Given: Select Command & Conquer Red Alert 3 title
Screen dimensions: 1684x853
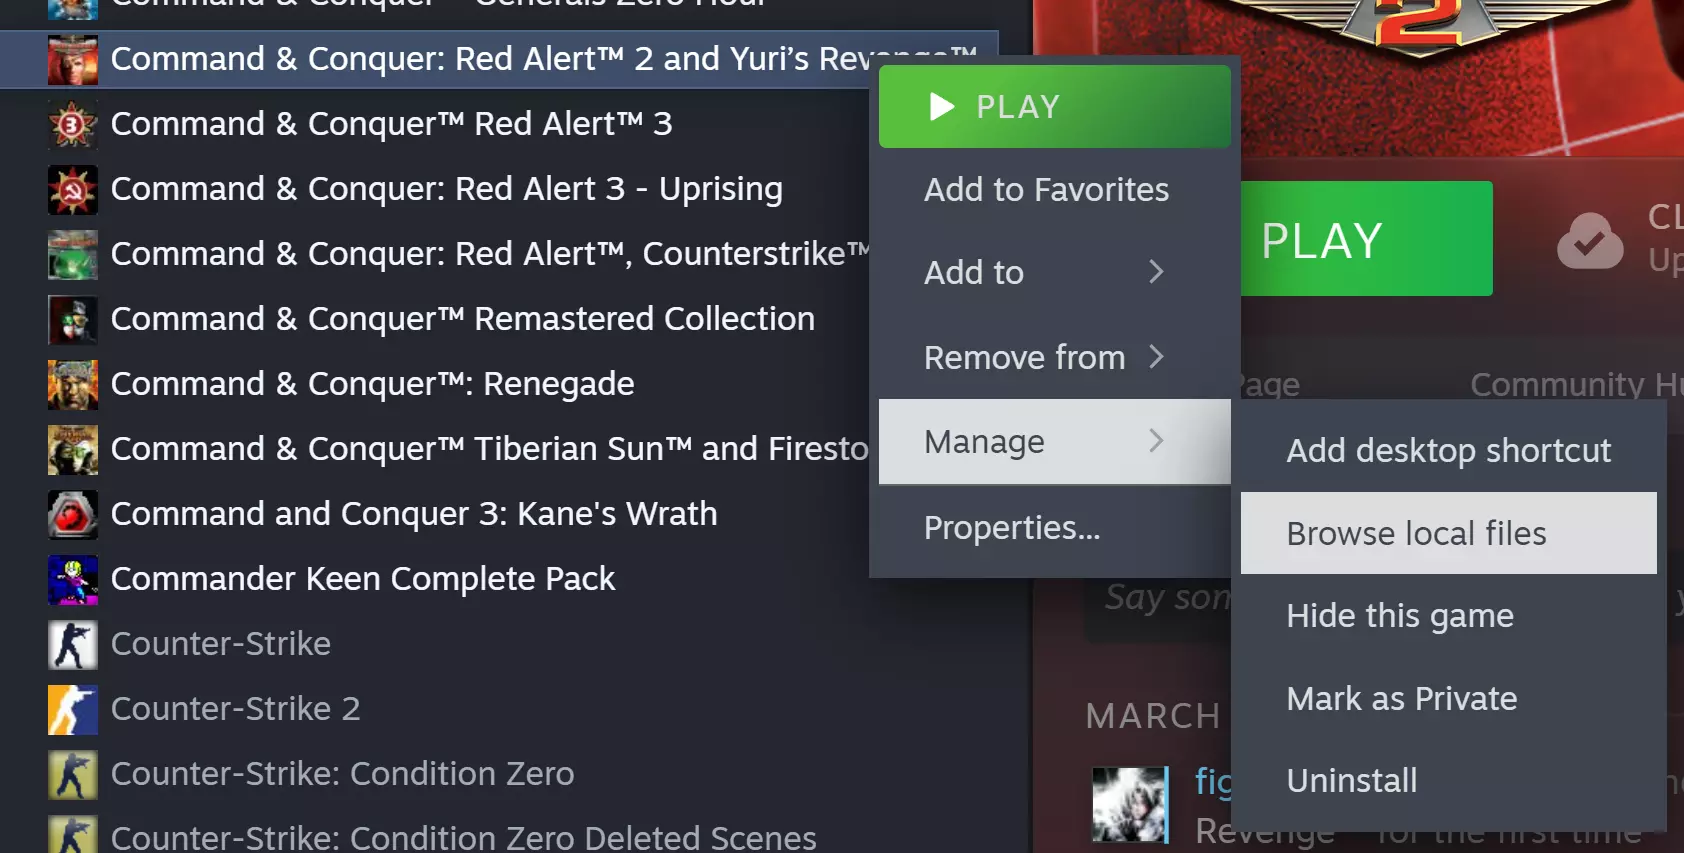Looking at the screenshot, I should pyautogui.click(x=392, y=124).
